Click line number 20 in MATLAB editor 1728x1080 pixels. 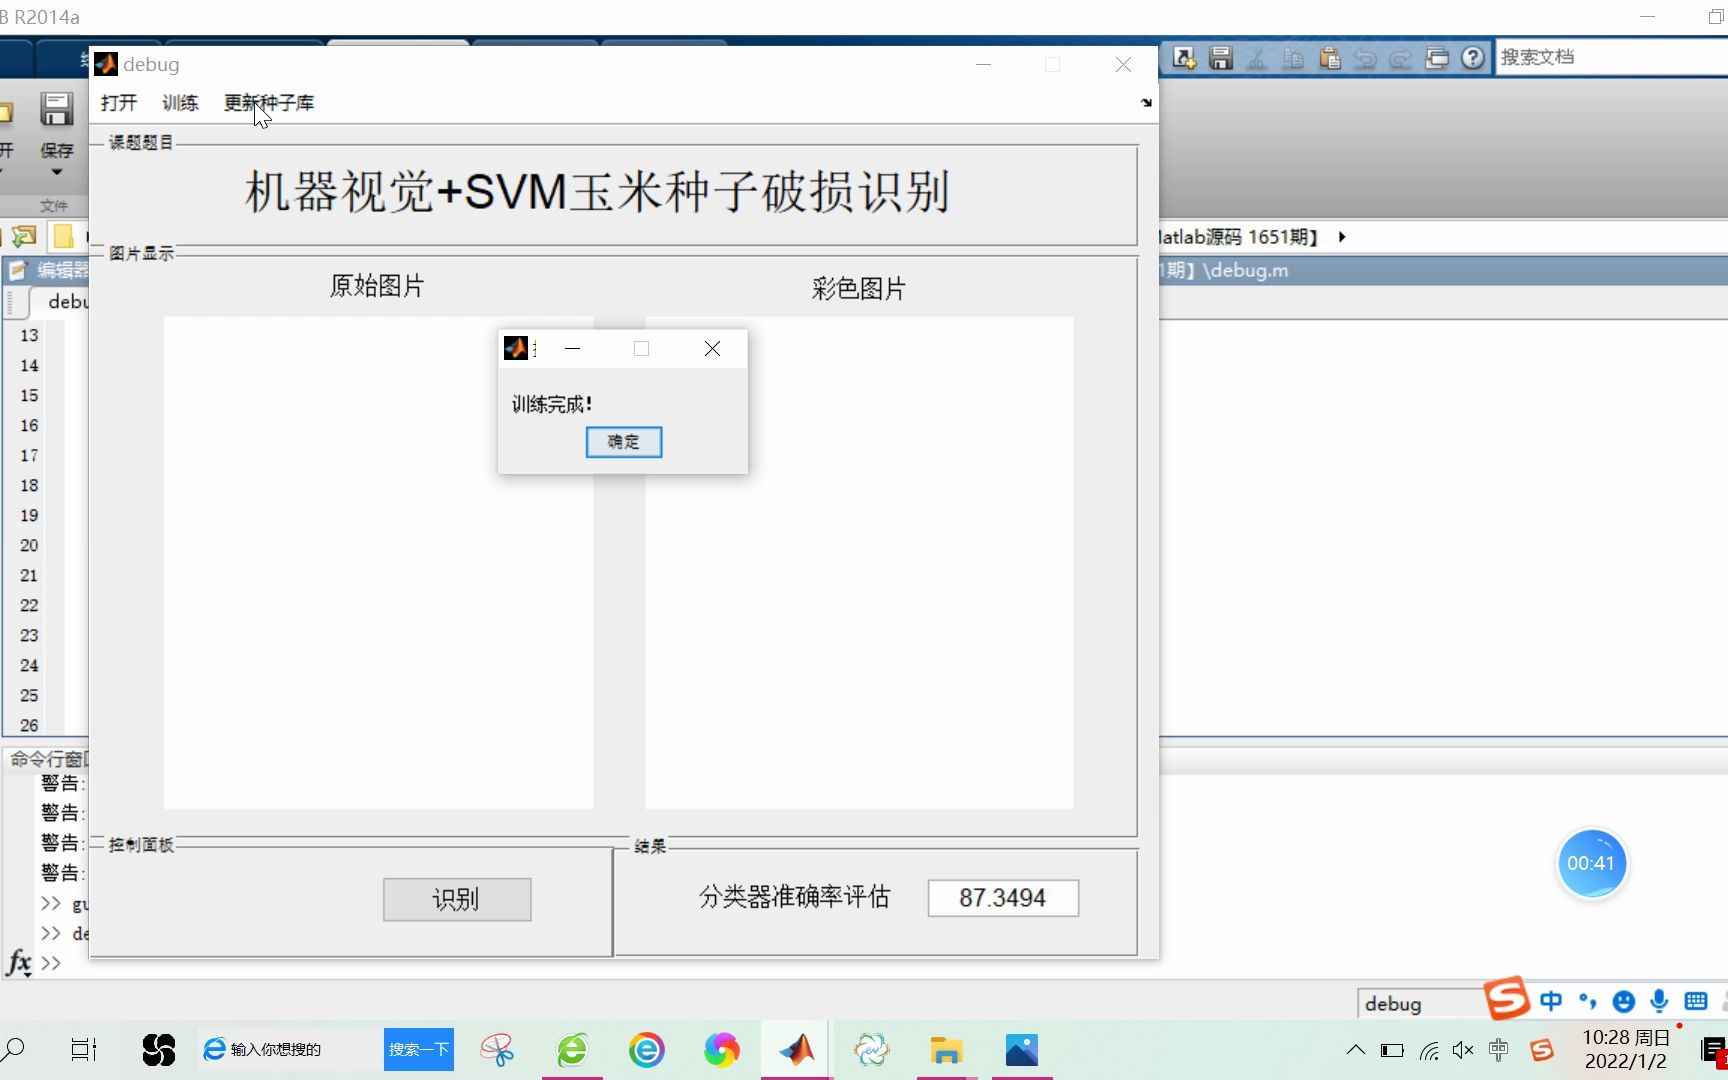tap(29, 546)
